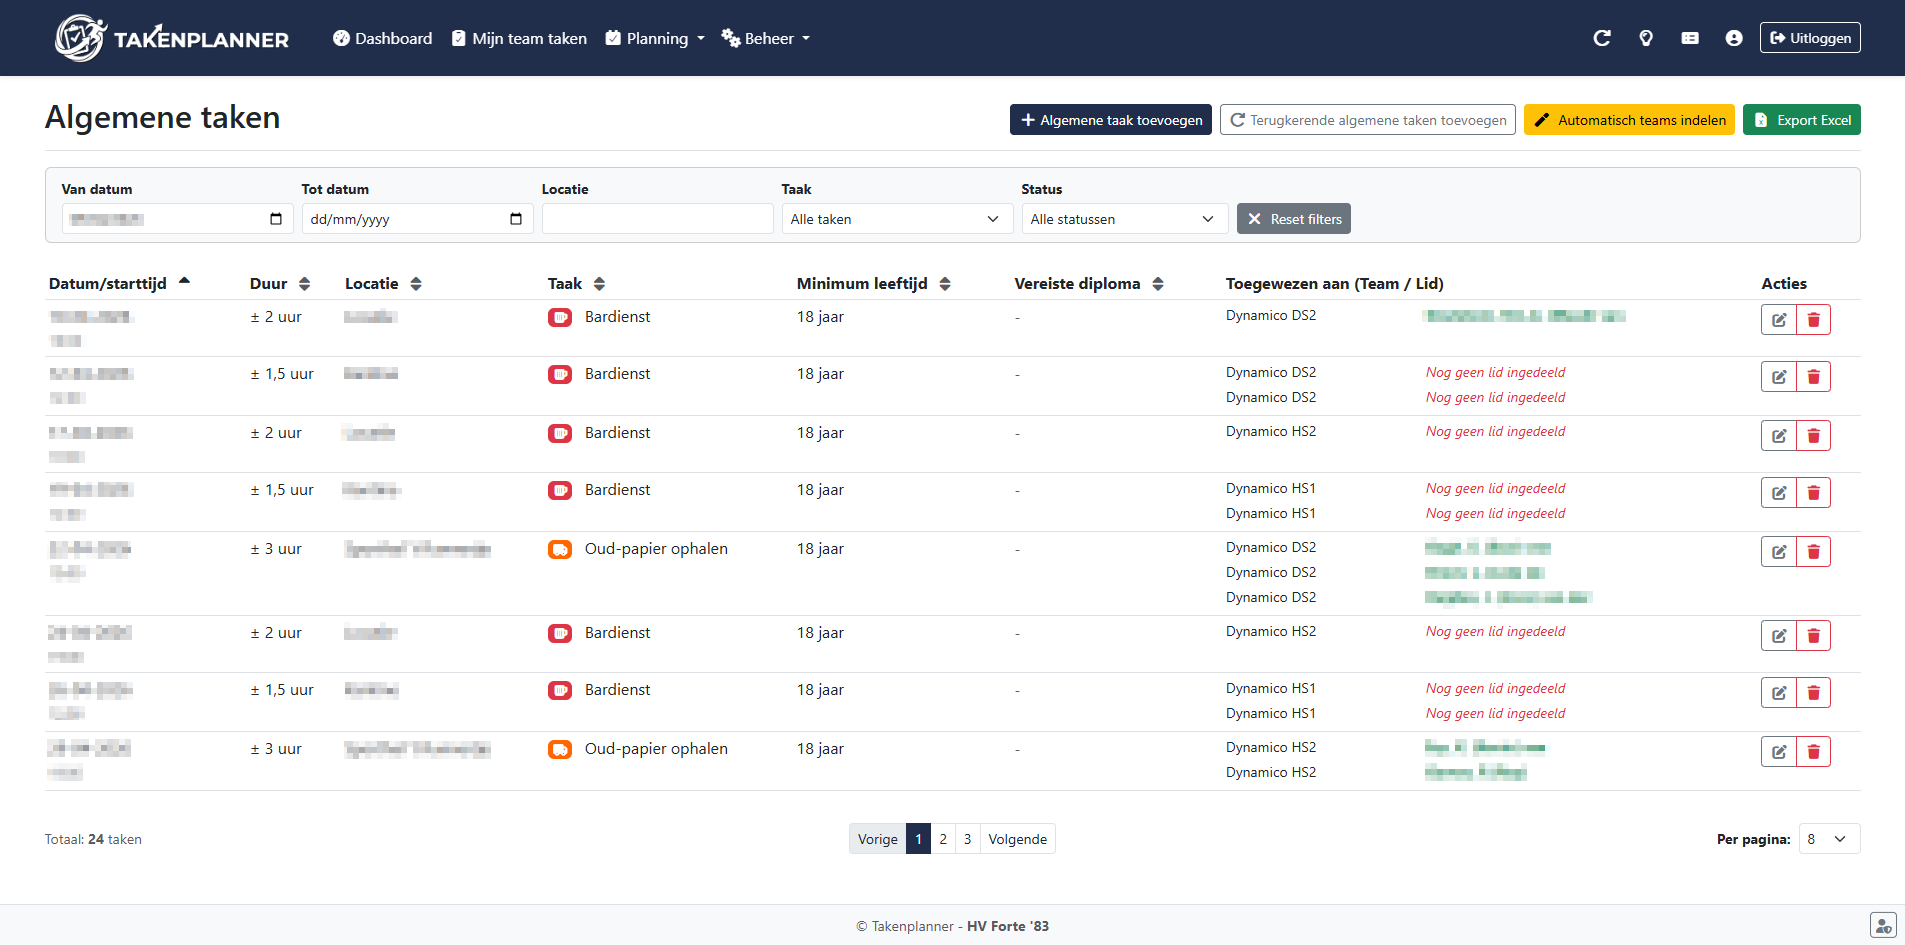
Task: Click the Export Excel button
Action: [x=1801, y=120]
